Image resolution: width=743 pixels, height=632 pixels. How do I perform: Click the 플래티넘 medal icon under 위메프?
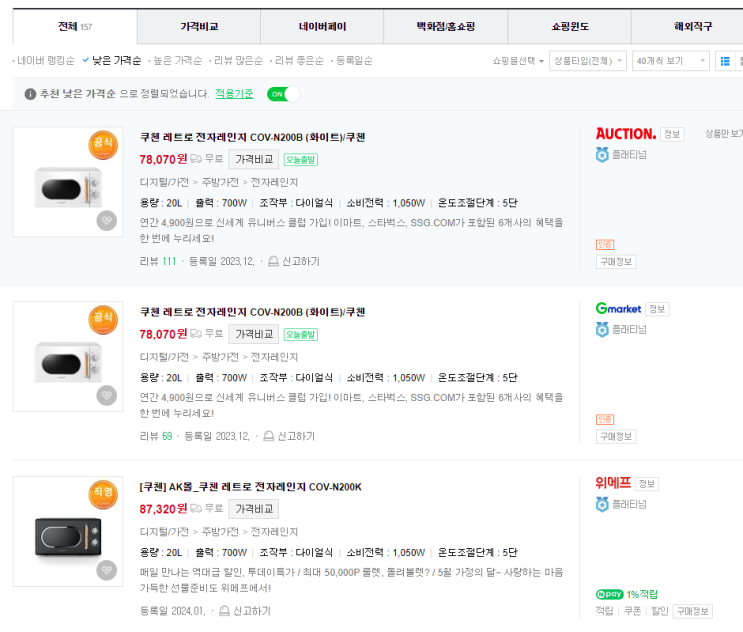point(602,505)
